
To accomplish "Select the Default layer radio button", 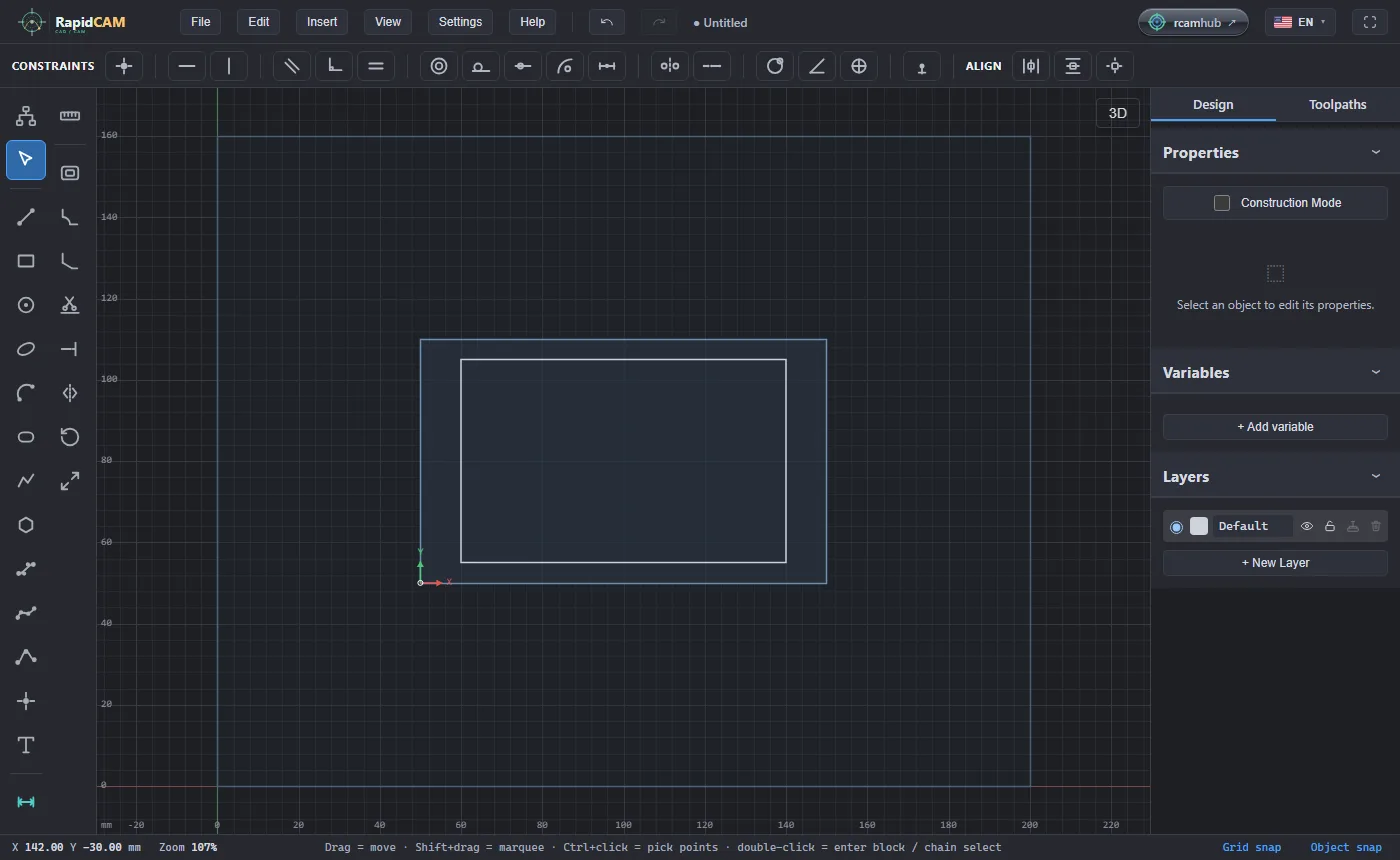I will [1176, 527].
